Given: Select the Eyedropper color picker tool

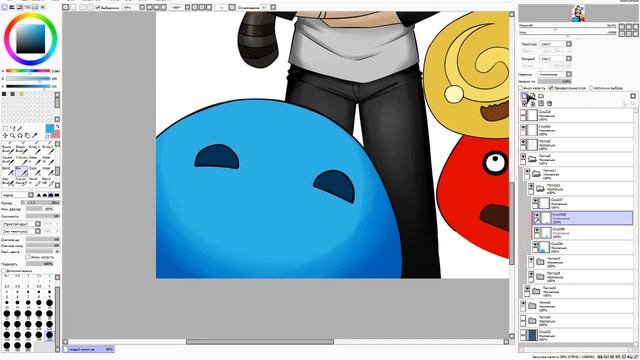Looking at the screenshot, I should coord(35,136).
